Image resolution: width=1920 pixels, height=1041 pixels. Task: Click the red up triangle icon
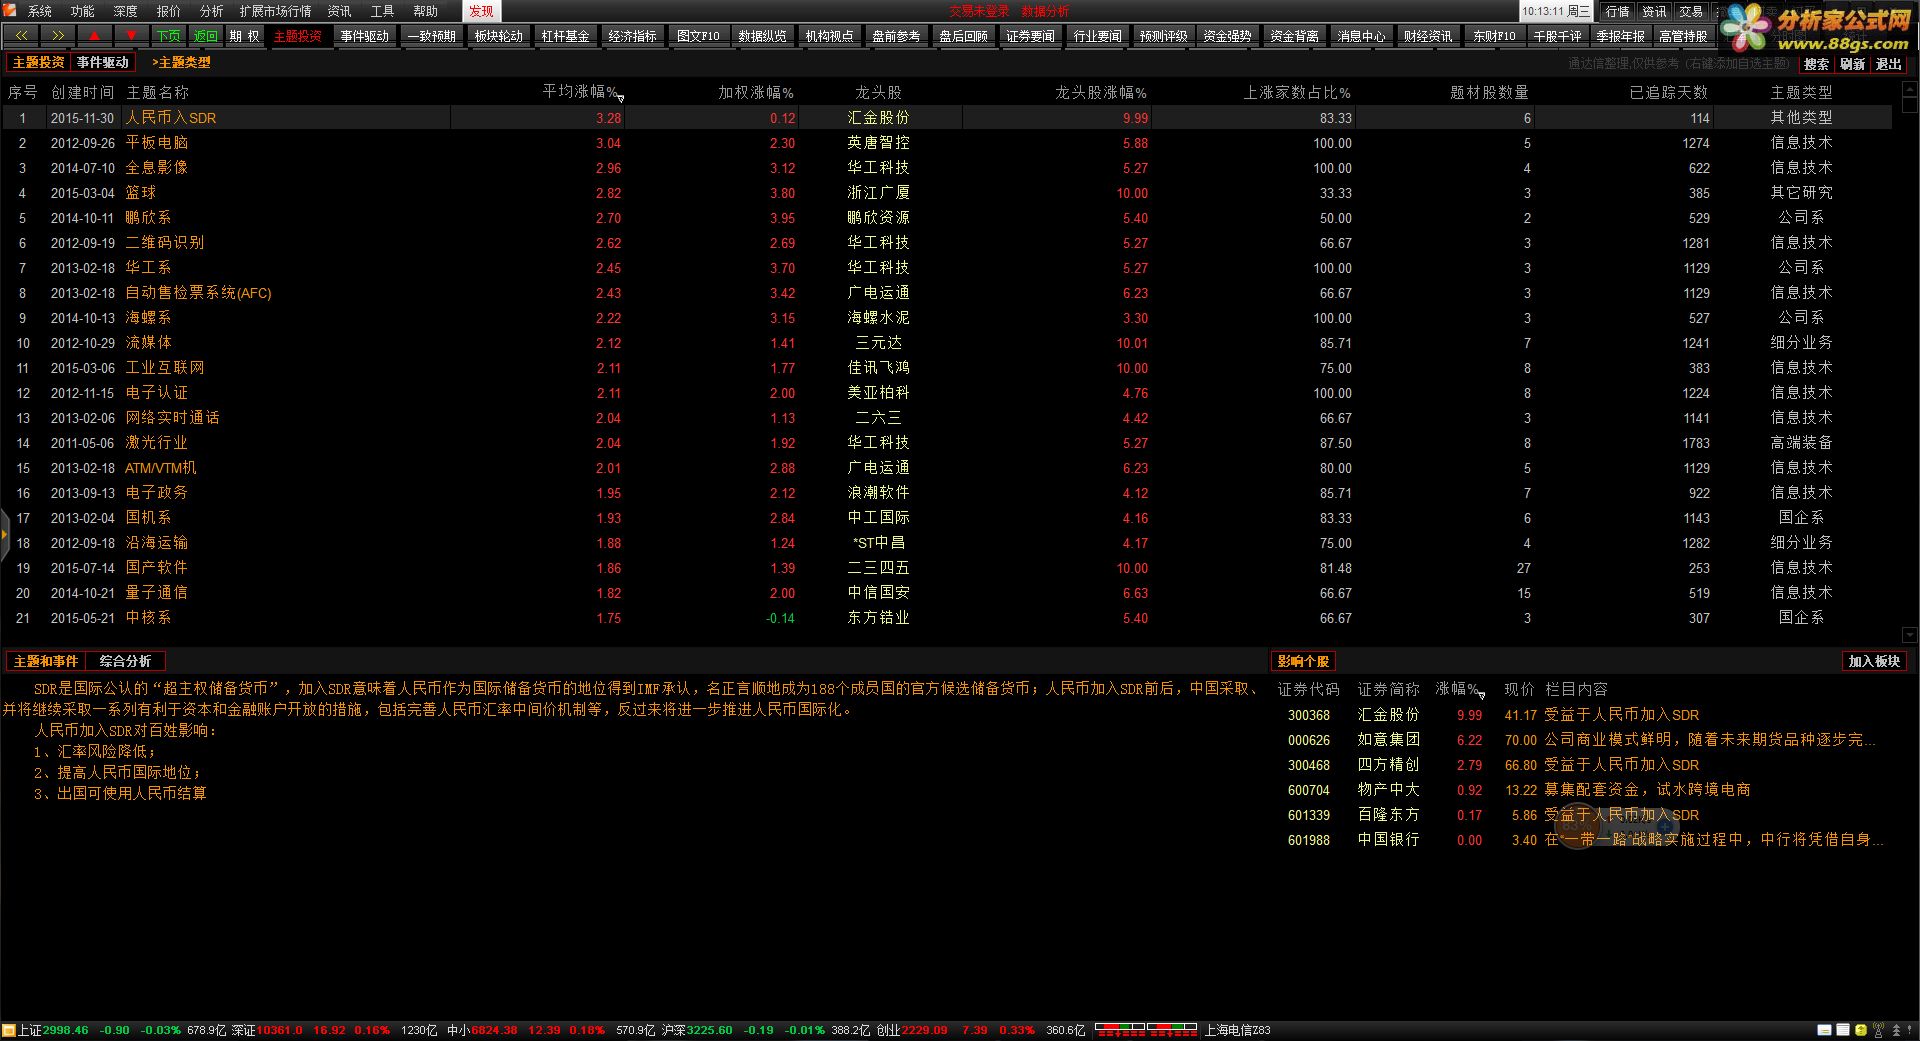tap(95, 36)
